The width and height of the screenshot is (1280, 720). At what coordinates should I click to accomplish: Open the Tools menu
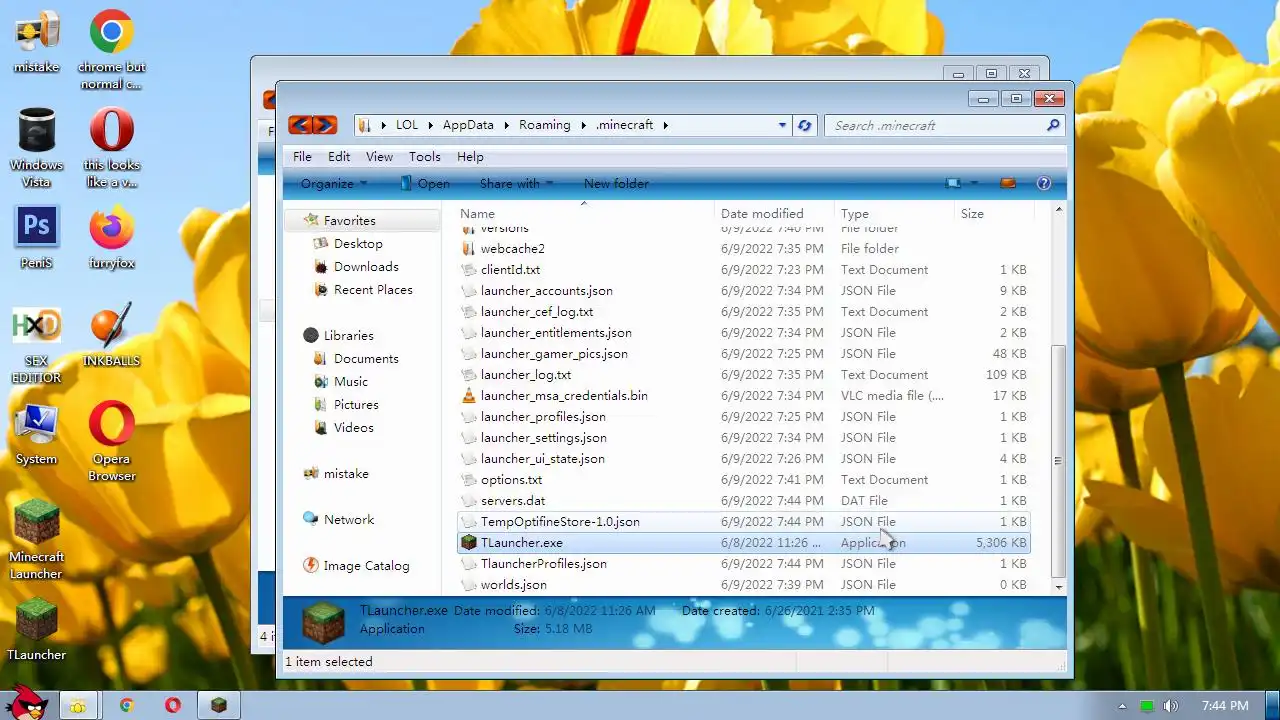(424, 157)
